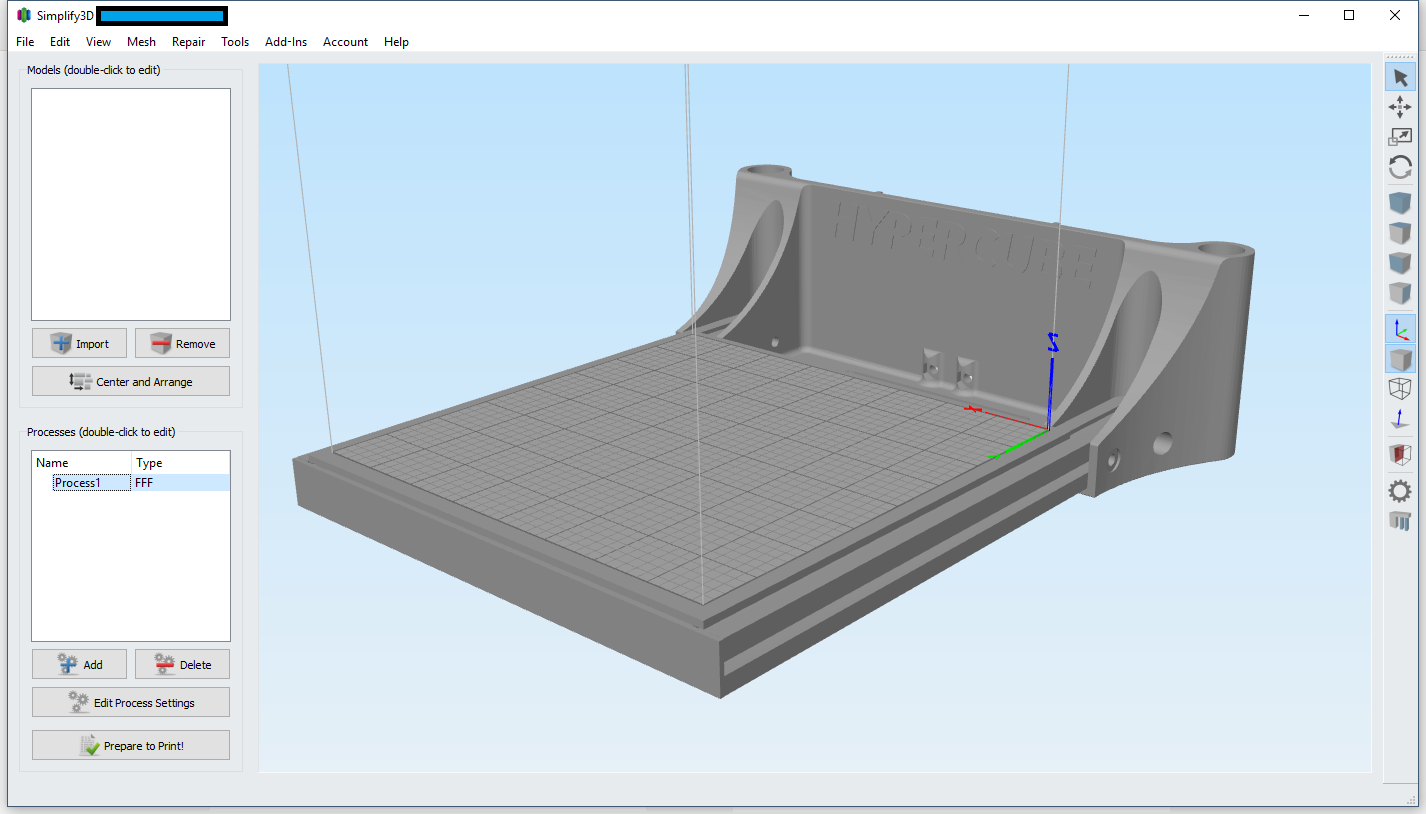Click the gear settings icon in sidebar
This screenshot has width=1426, height=814.
[1400, 490]
